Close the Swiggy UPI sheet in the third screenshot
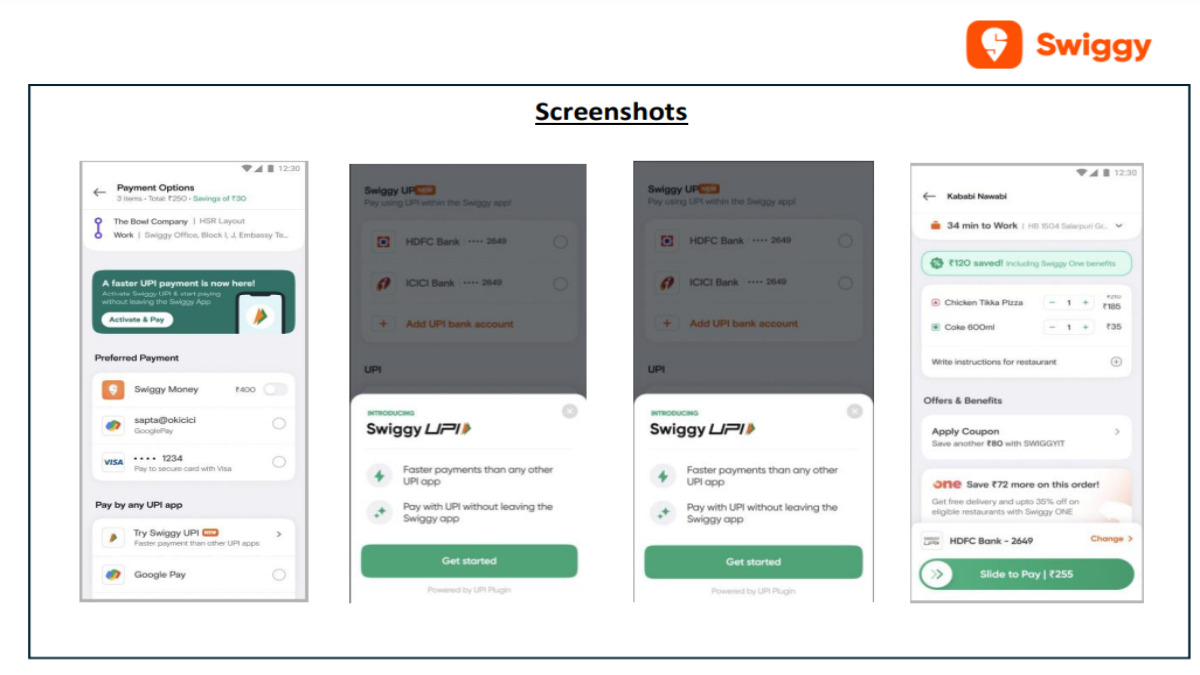 click(854, 411)
